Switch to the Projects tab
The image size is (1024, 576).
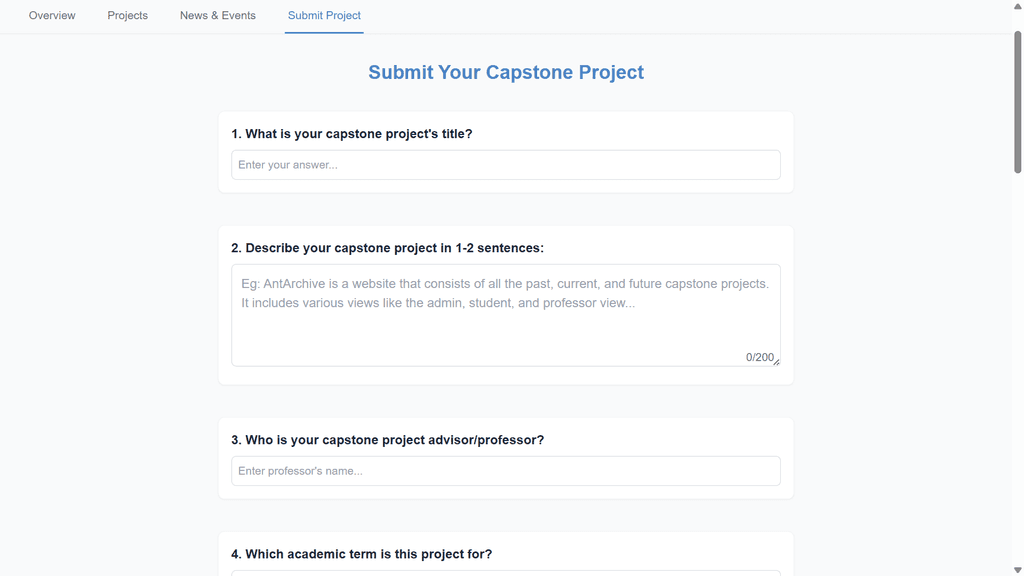click(128, 16)
